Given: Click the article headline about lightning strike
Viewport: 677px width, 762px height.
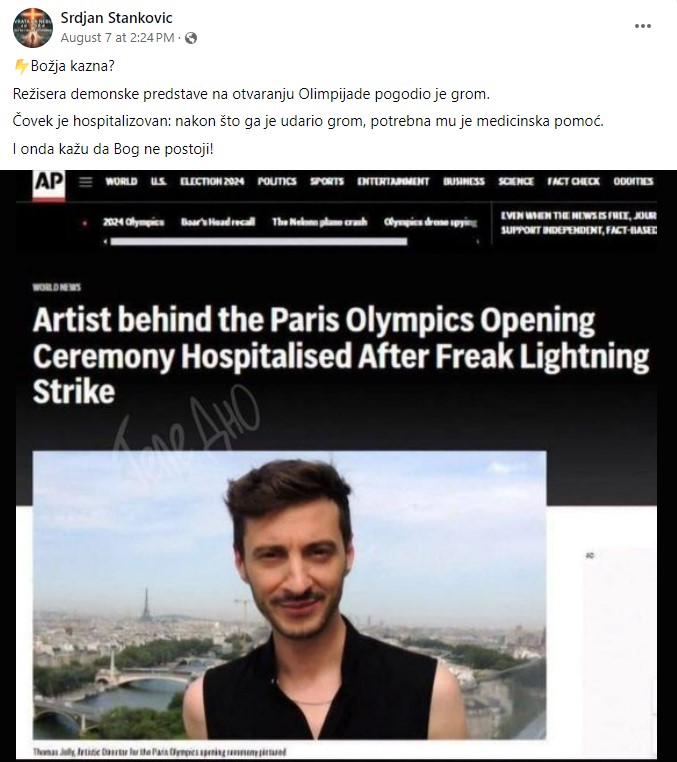Looking at the screenshot, I should [x=341, y=356].
